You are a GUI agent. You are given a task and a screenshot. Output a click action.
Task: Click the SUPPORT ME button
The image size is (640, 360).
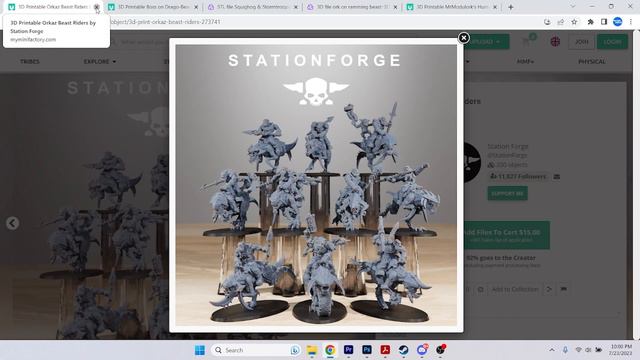pyautogui.click(x=507, y=193)
